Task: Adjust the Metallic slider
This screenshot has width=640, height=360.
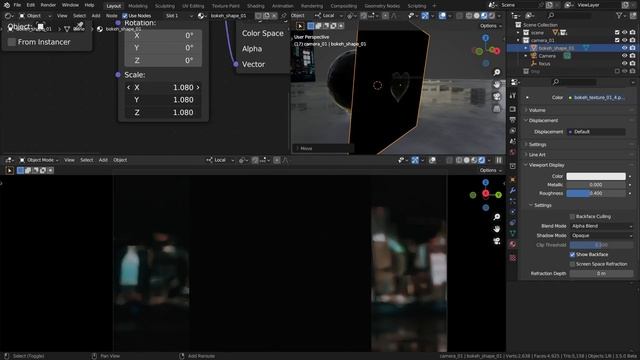Action: tap(596, 185)
